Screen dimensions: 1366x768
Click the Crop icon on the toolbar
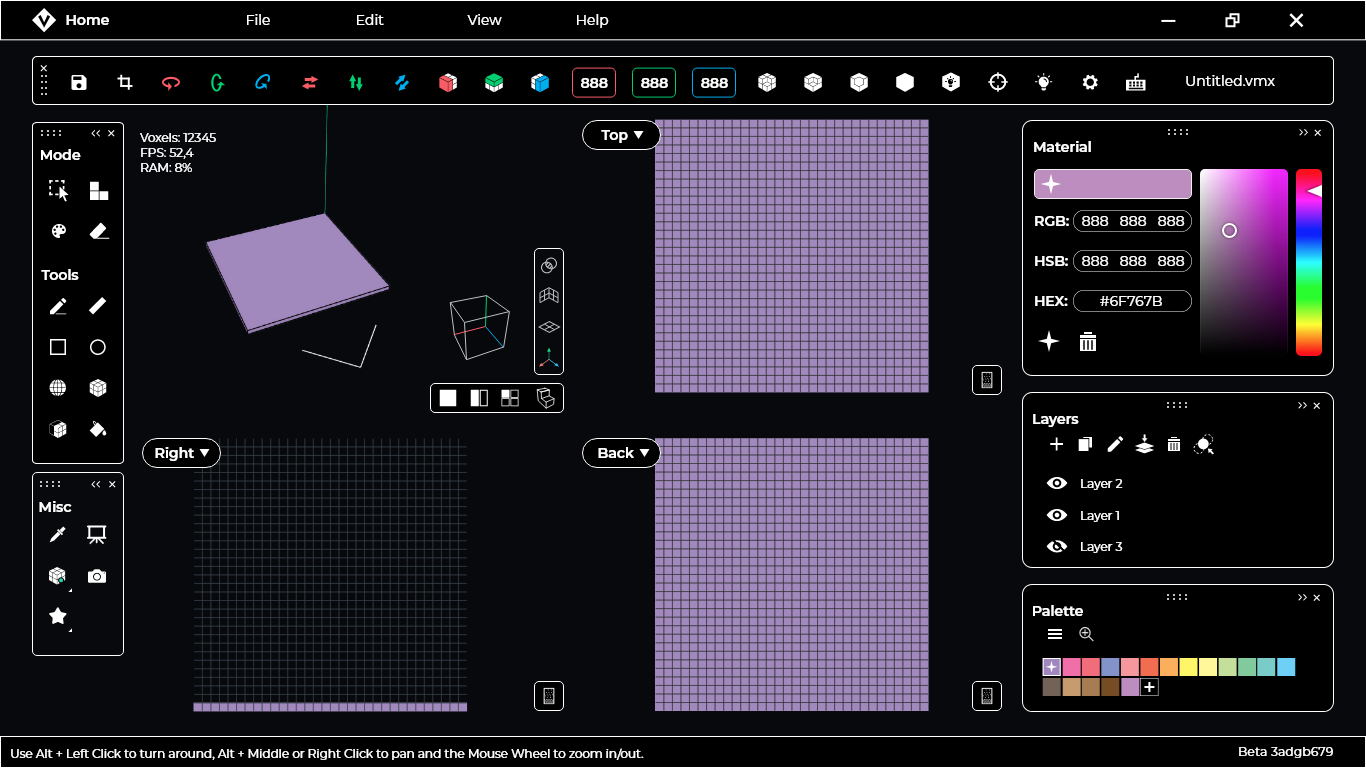click(x=124, y=82)
